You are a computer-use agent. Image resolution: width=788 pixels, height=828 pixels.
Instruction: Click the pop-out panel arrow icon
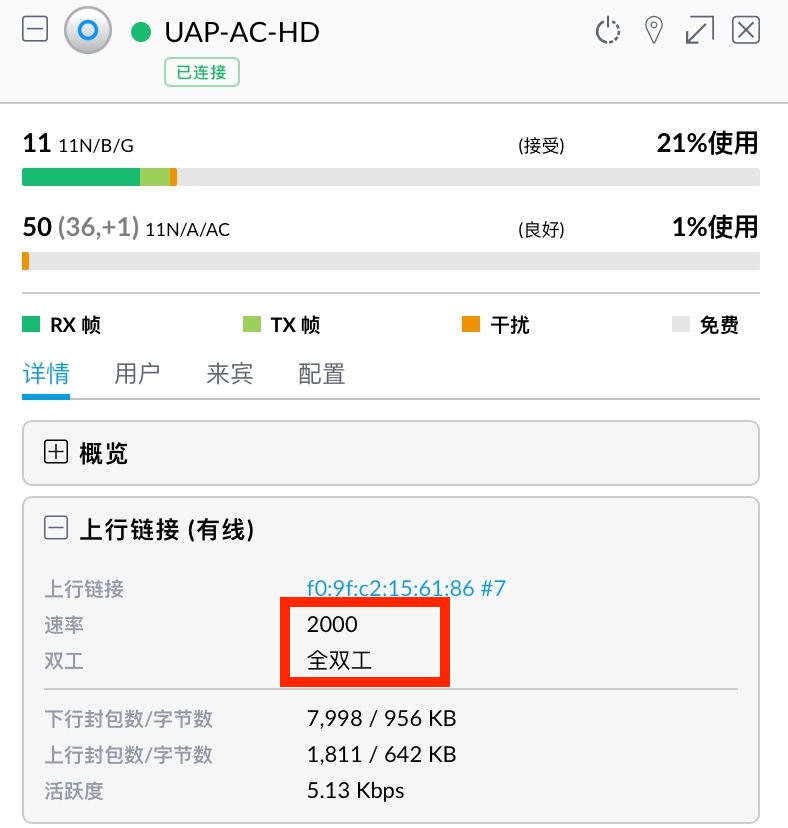[x=699, y=31]
